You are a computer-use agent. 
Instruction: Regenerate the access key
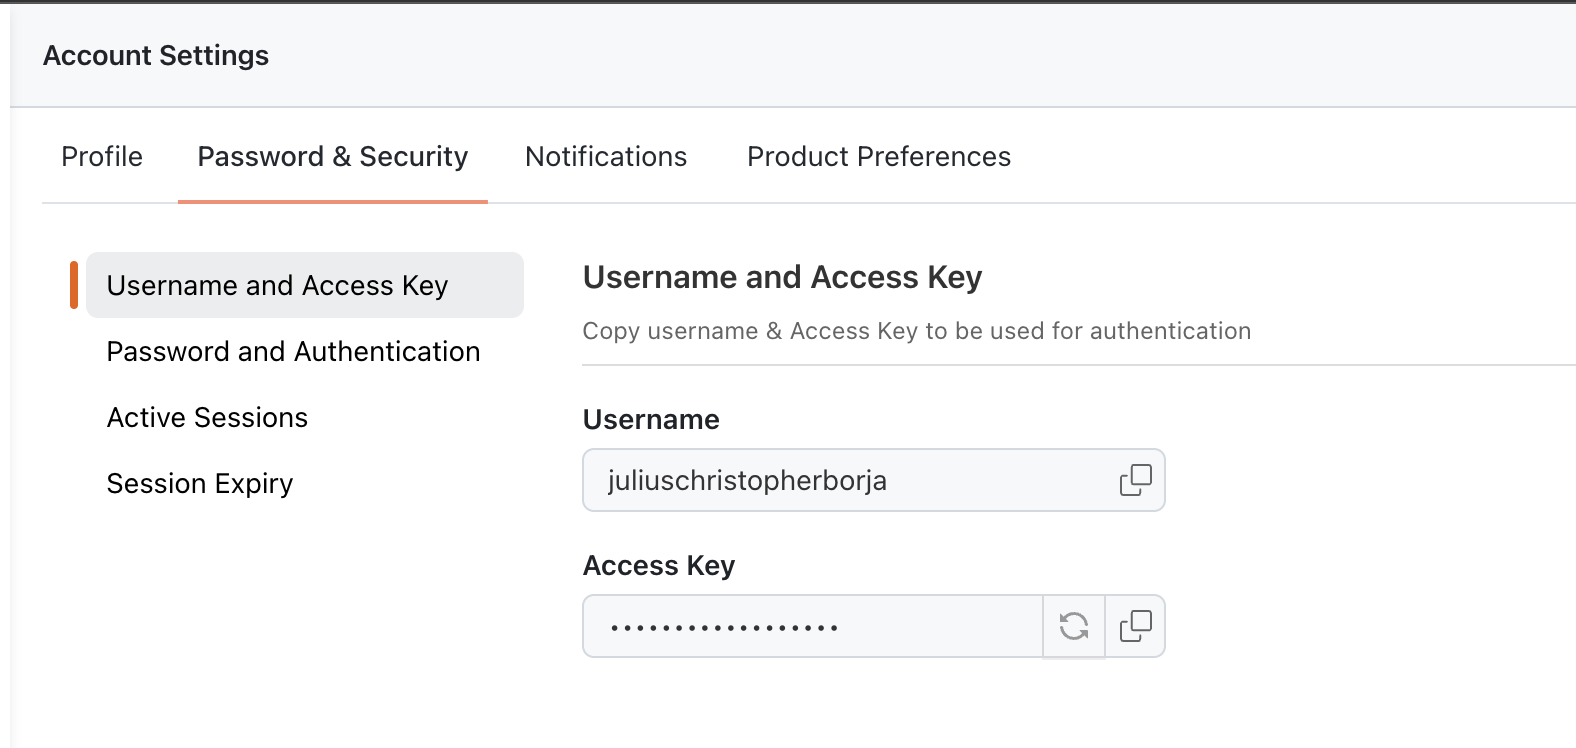click(x=1074, y=626)
